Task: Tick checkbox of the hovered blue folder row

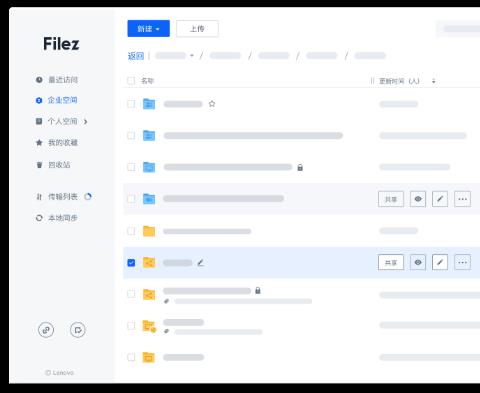Action: [131, 199]
